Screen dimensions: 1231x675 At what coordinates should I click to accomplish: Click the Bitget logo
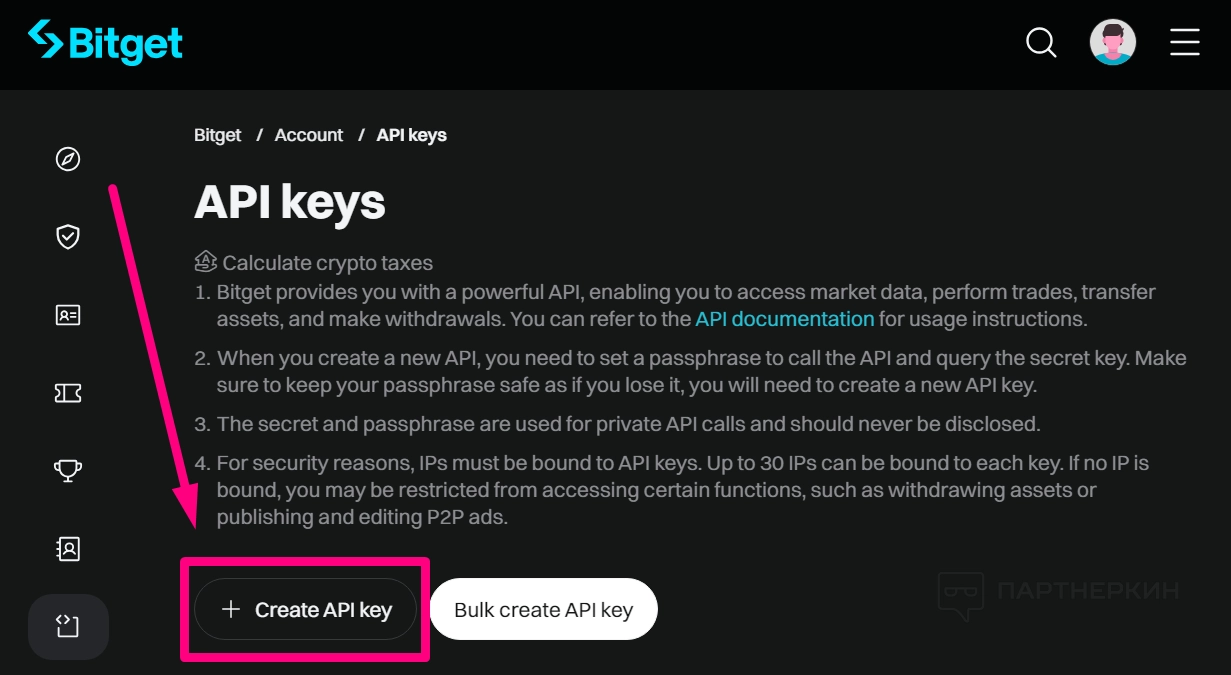[x=105, y=43]
